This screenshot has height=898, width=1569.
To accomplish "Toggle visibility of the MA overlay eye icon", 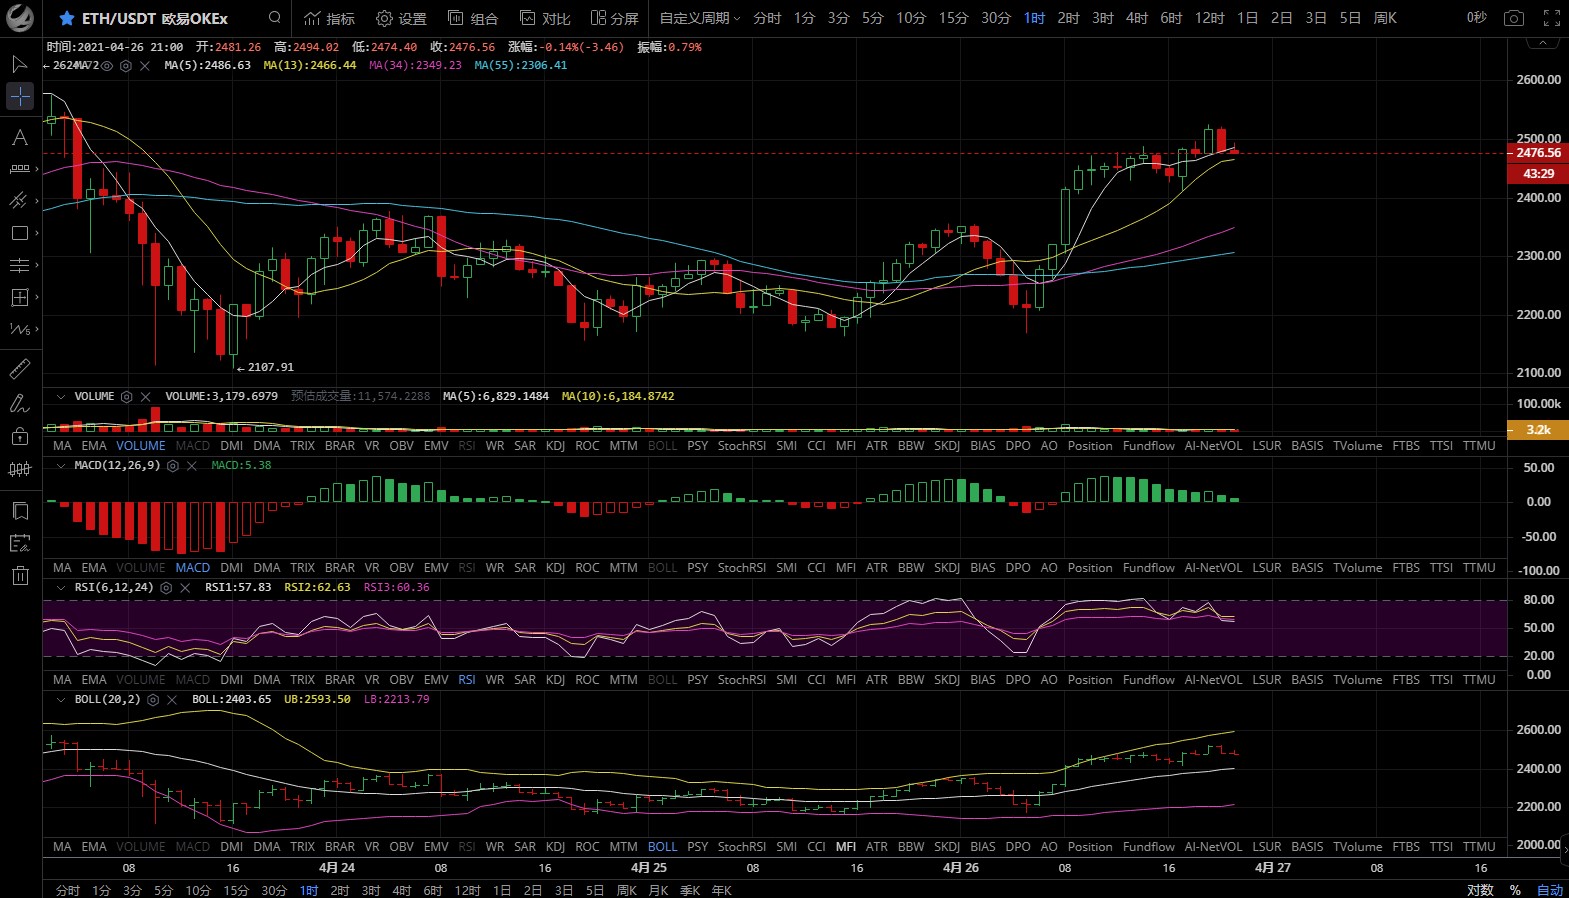I will [107, 66].
